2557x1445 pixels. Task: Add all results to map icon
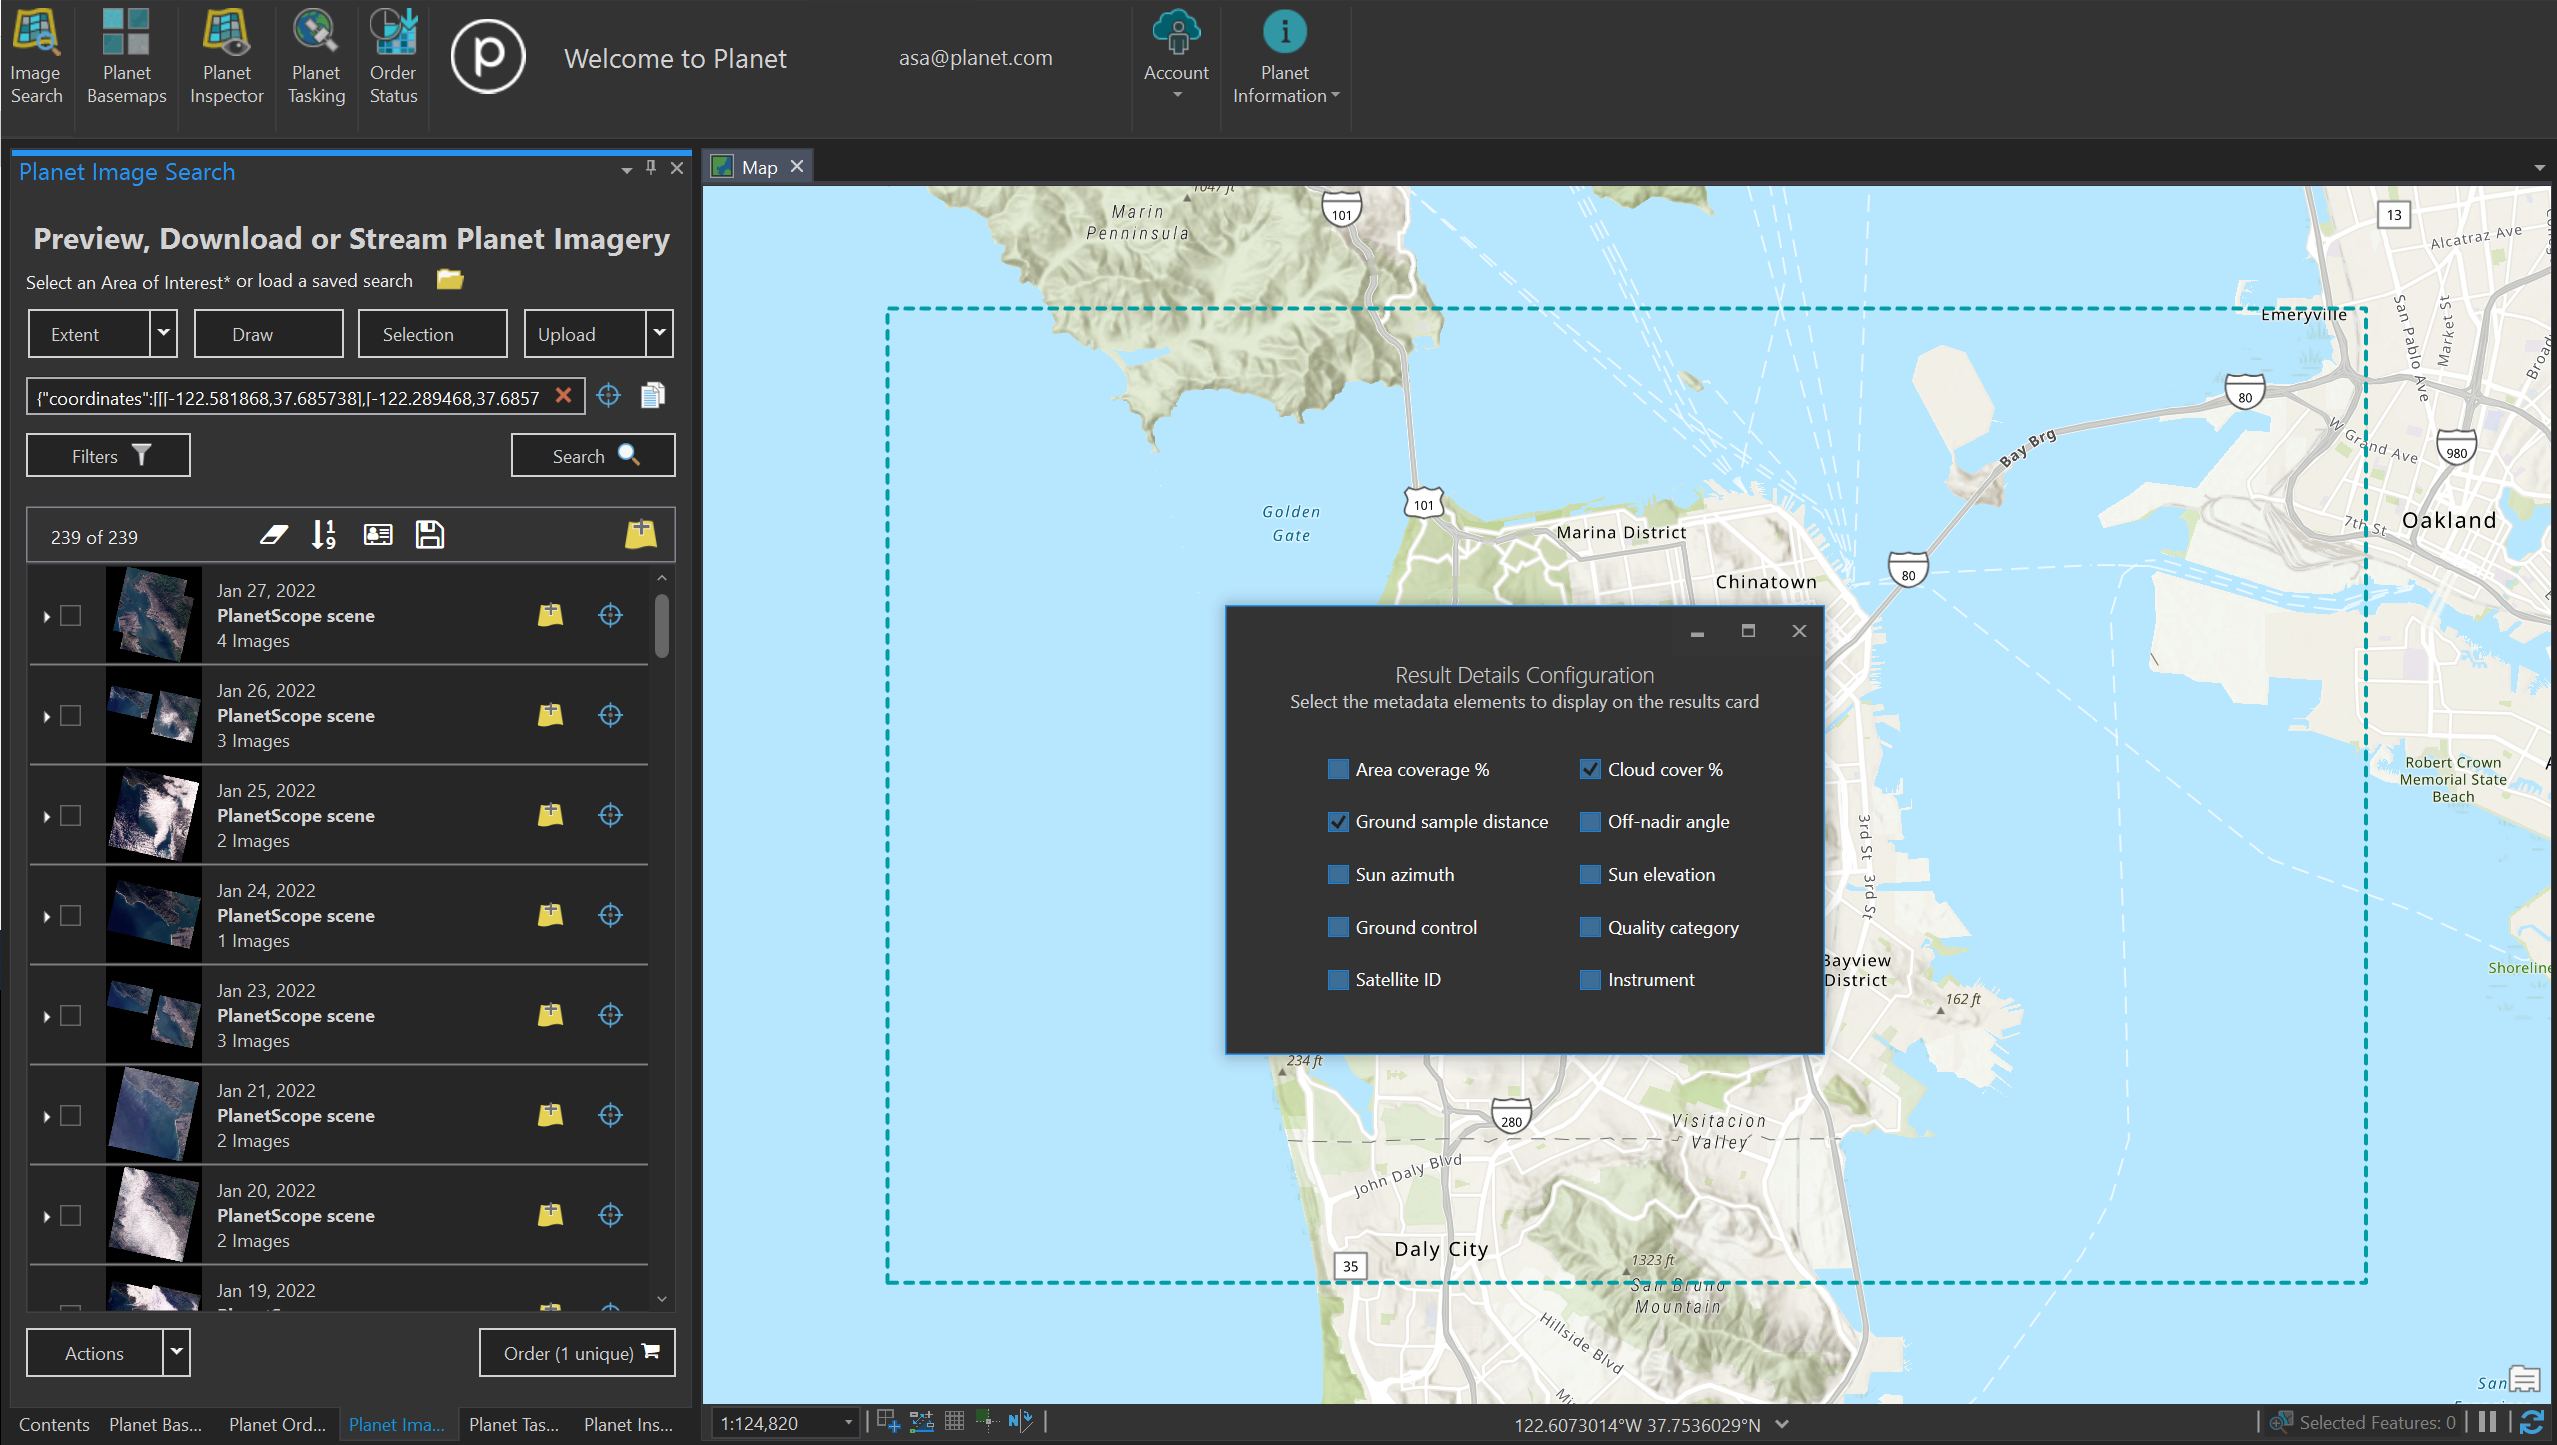pos(641,534)
